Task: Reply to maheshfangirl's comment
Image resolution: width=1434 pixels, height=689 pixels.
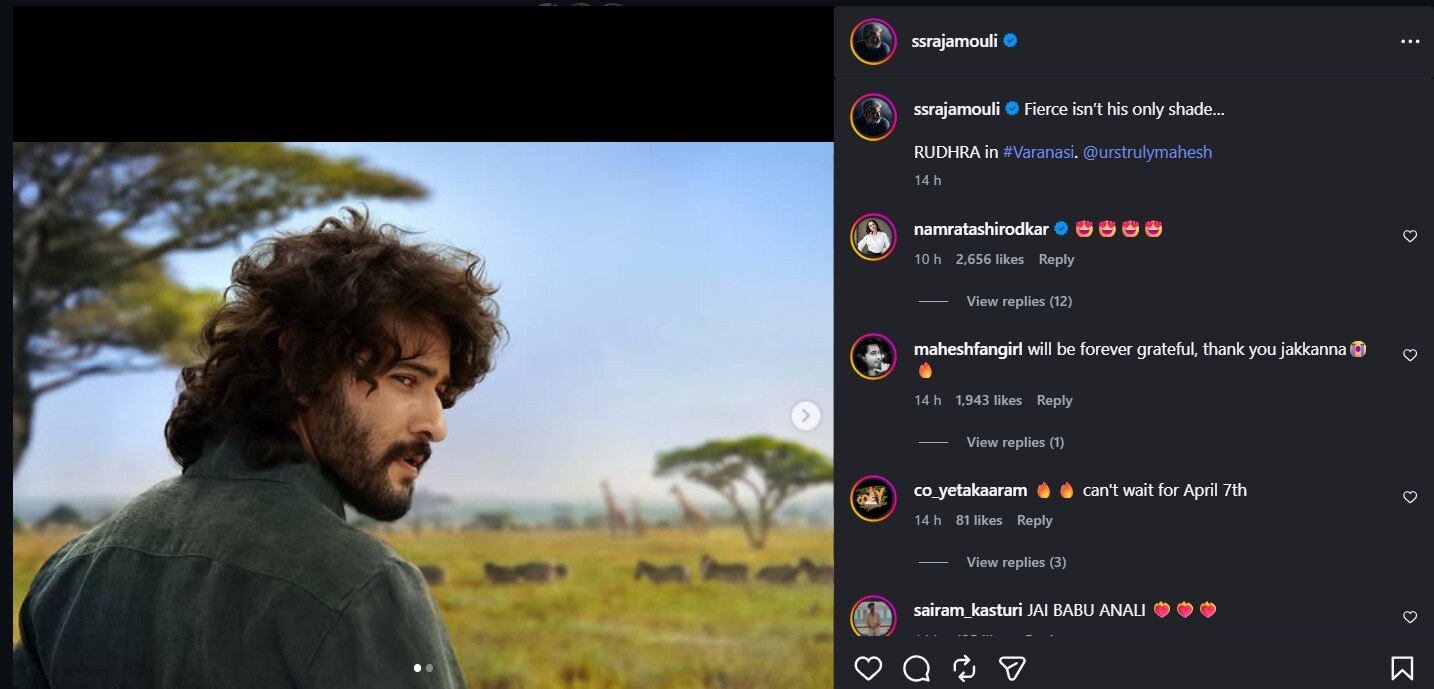Action: 1054,400
